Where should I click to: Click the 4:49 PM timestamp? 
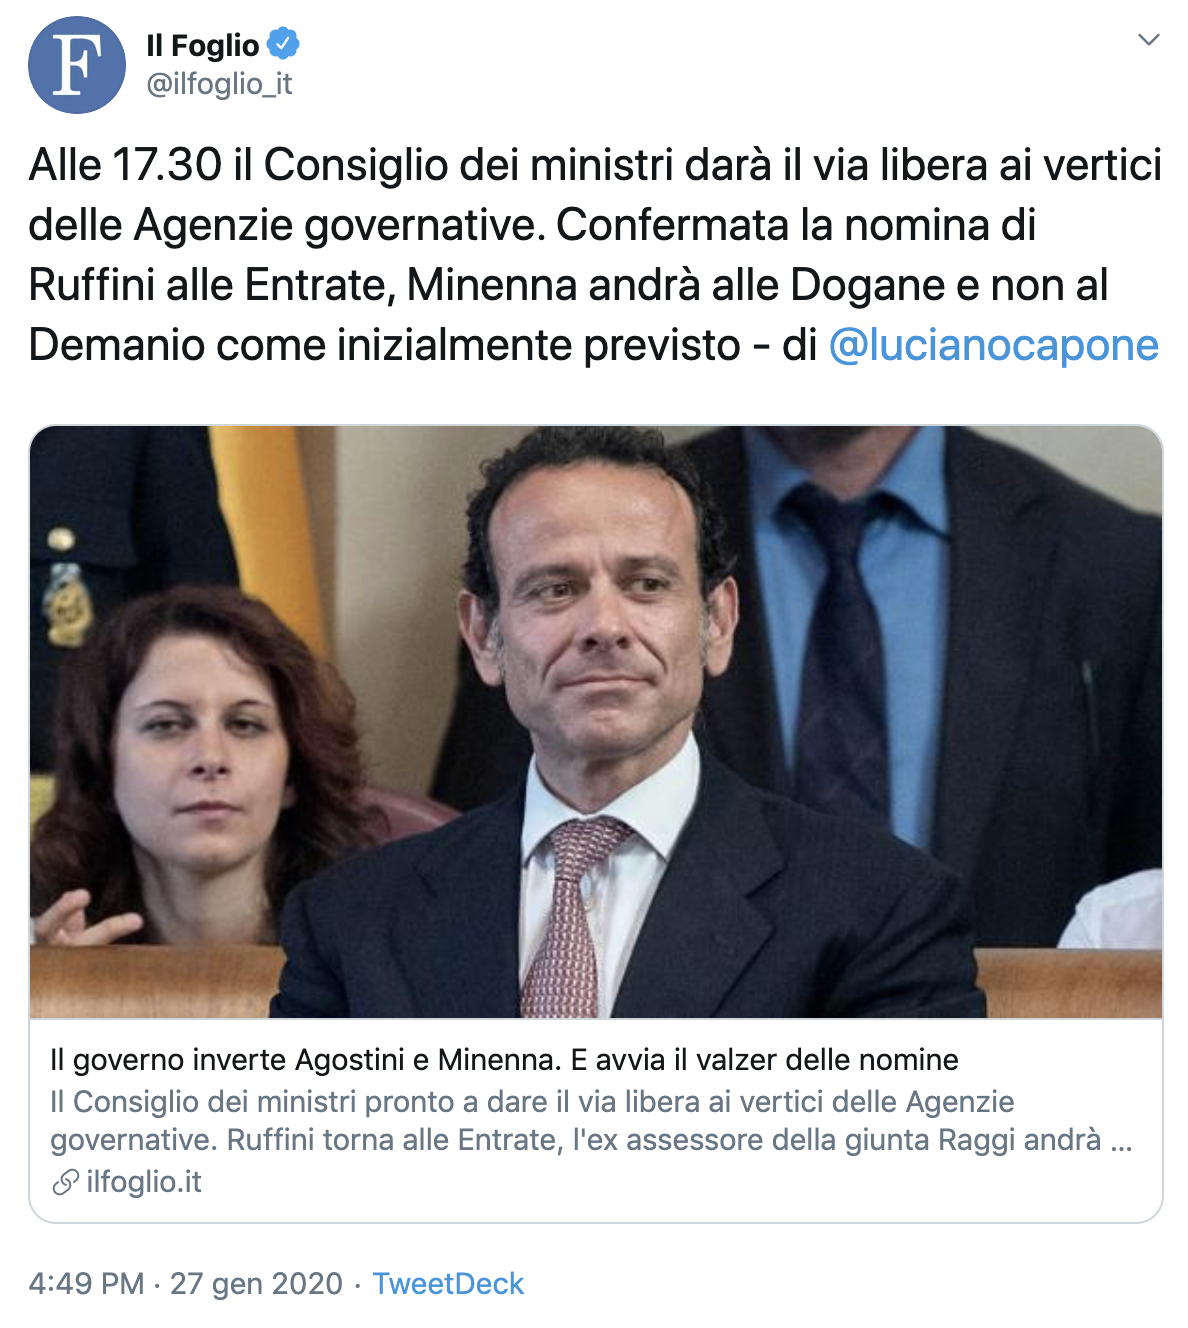86,1284
